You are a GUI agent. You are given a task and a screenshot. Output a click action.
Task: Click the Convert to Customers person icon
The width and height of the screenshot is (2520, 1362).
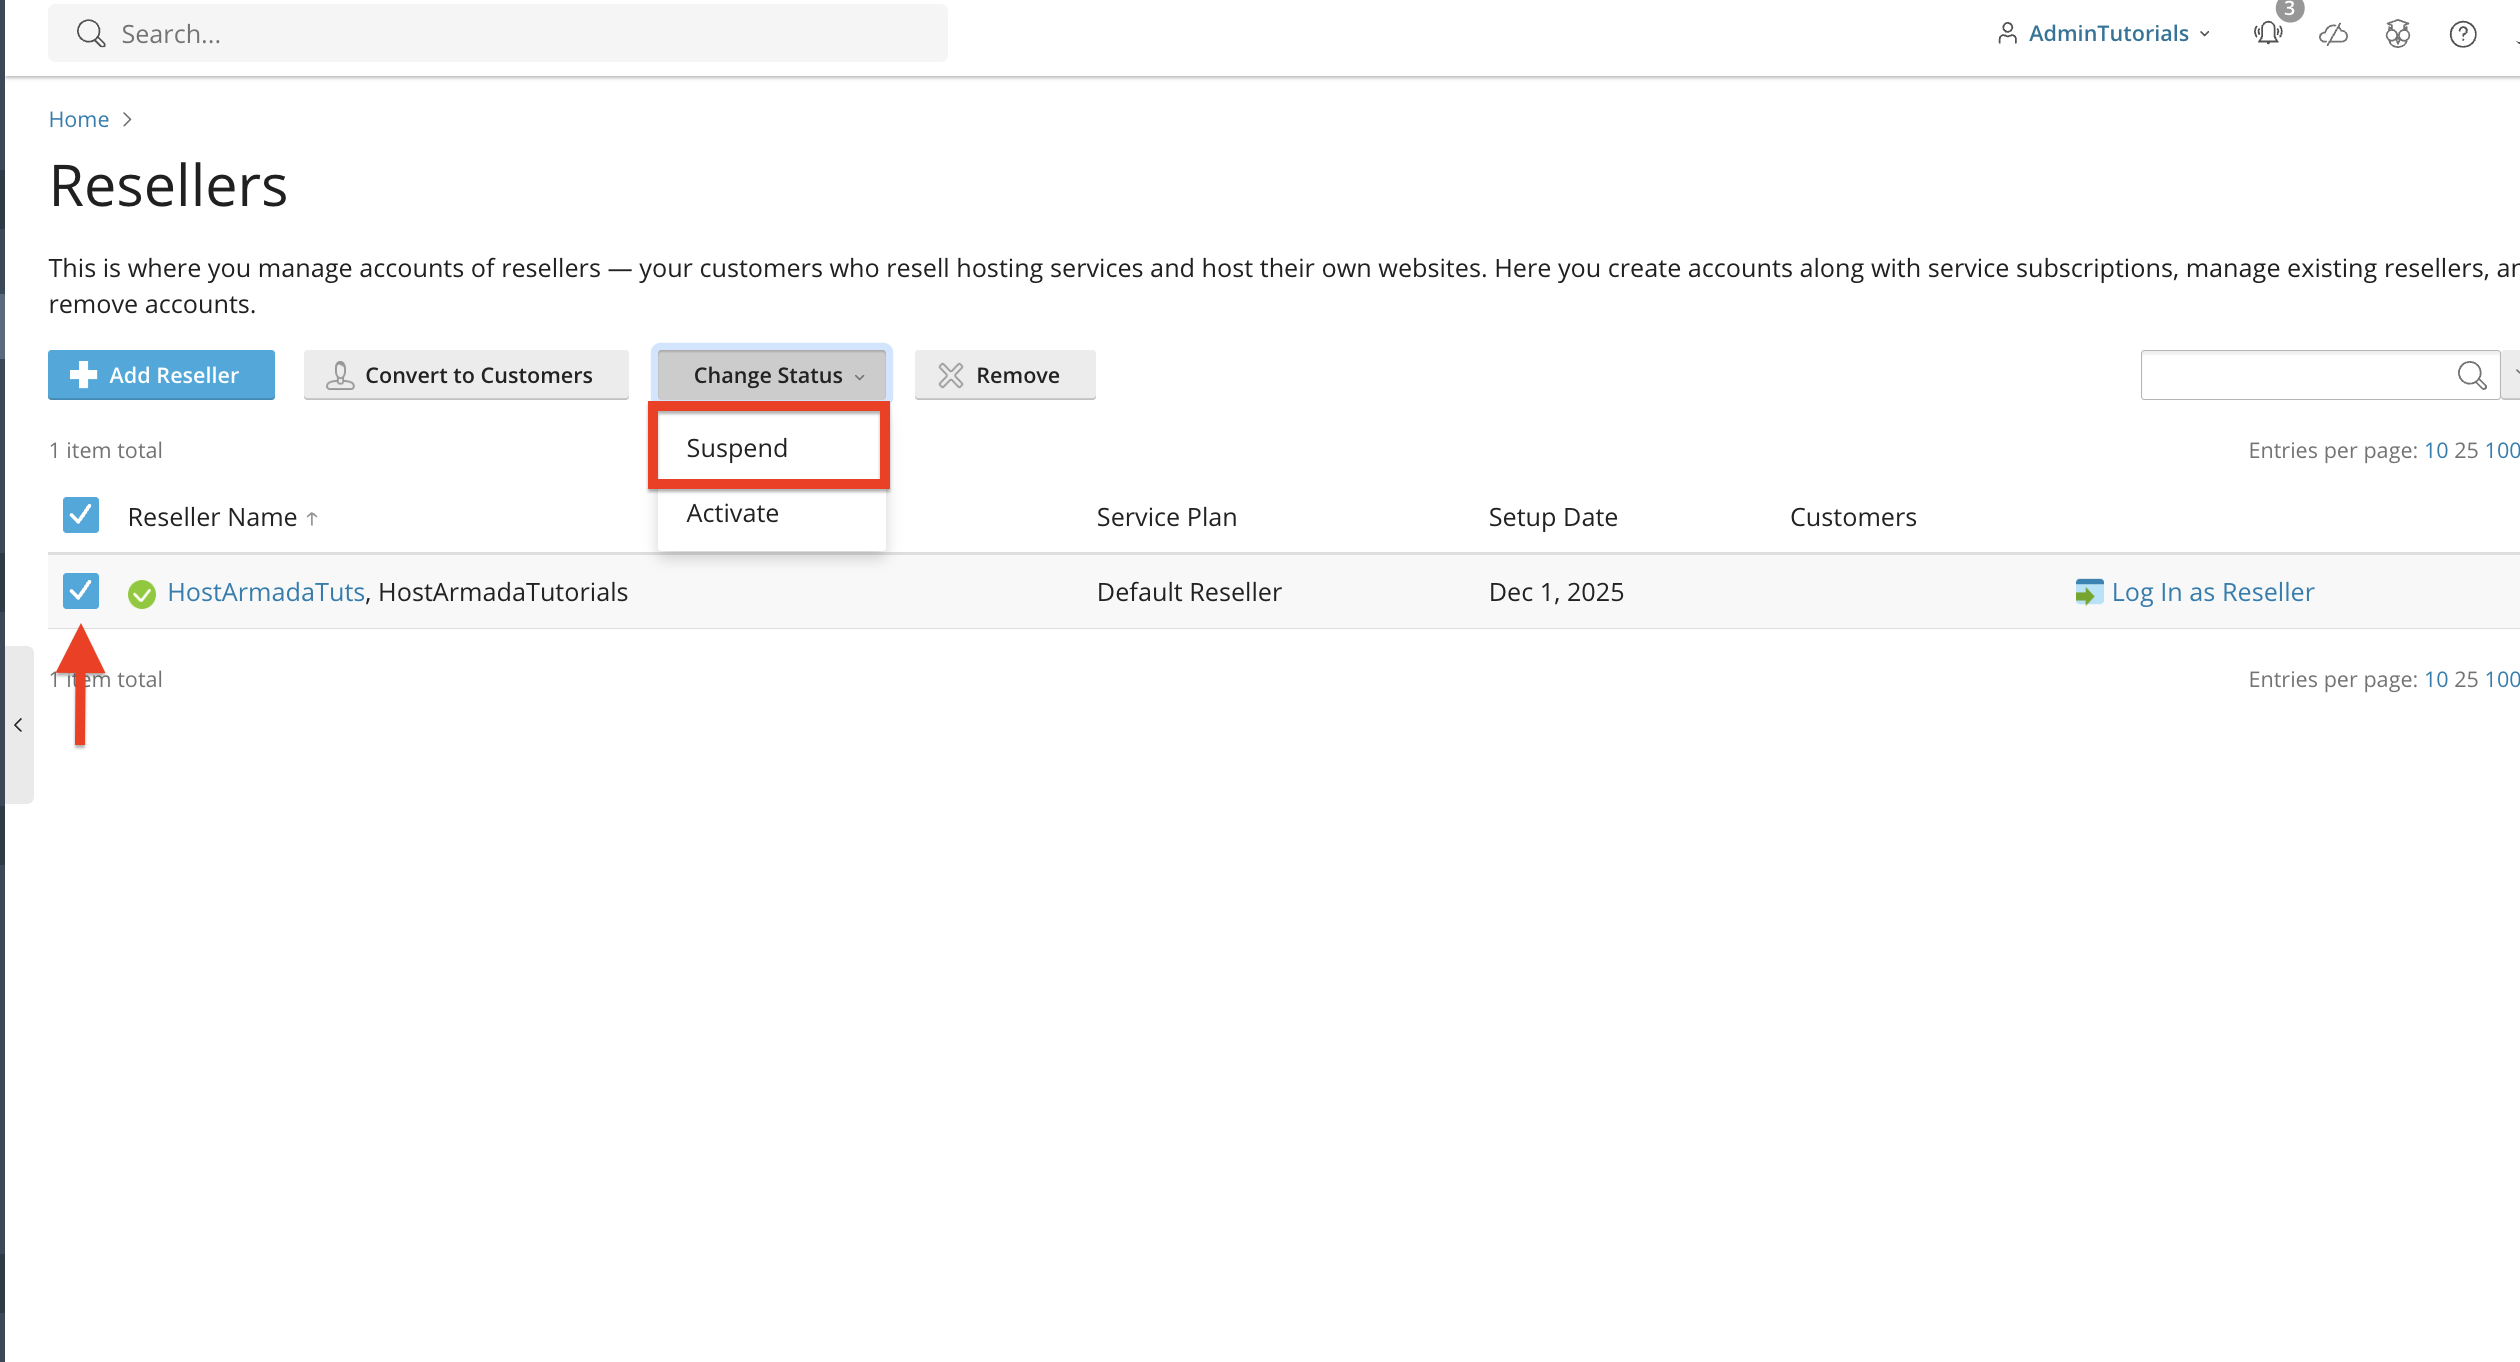tap(340, 375)
